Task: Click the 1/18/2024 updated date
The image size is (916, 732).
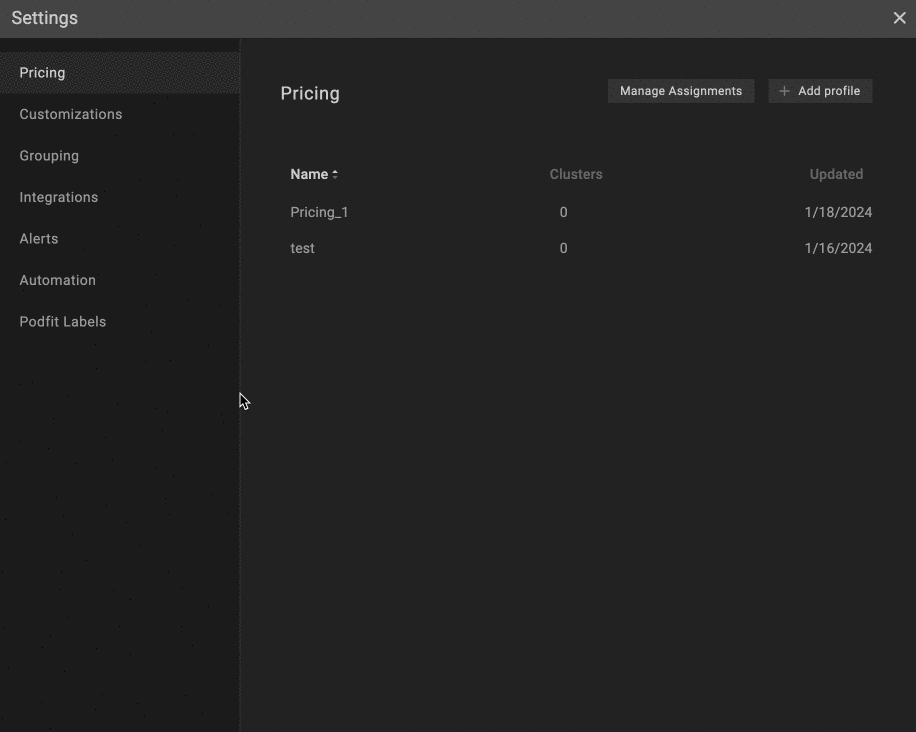Action: tap(838, 212)
